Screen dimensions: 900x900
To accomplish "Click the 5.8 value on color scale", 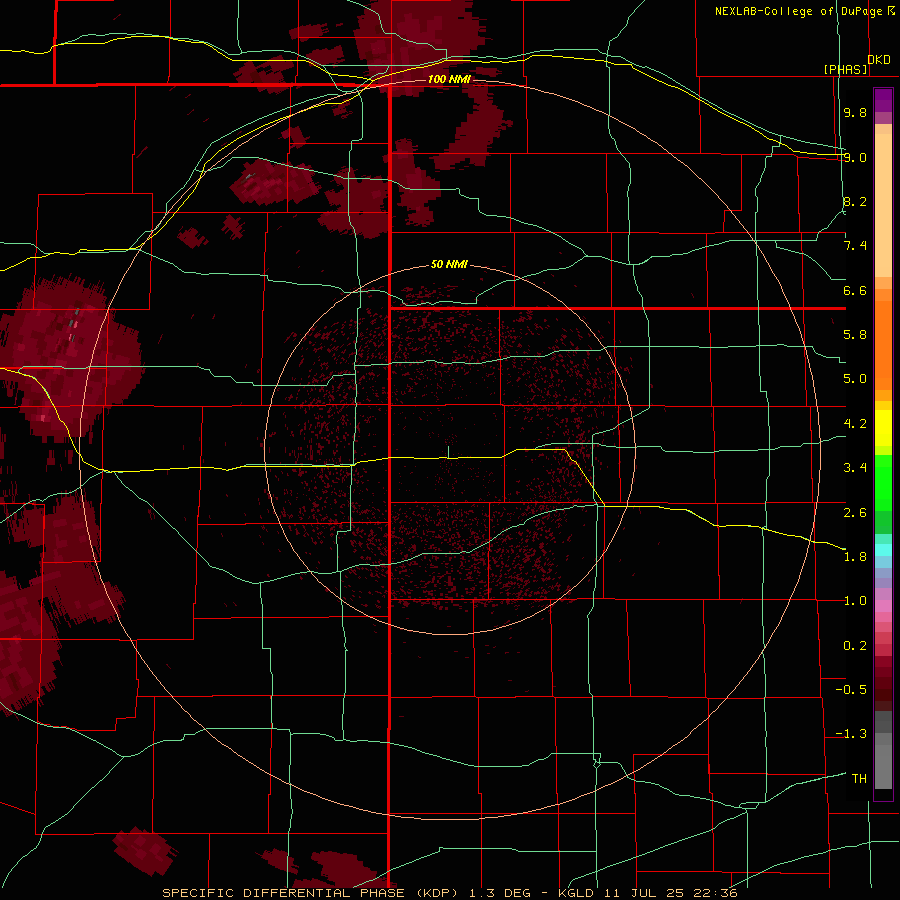I will point(855,335).
